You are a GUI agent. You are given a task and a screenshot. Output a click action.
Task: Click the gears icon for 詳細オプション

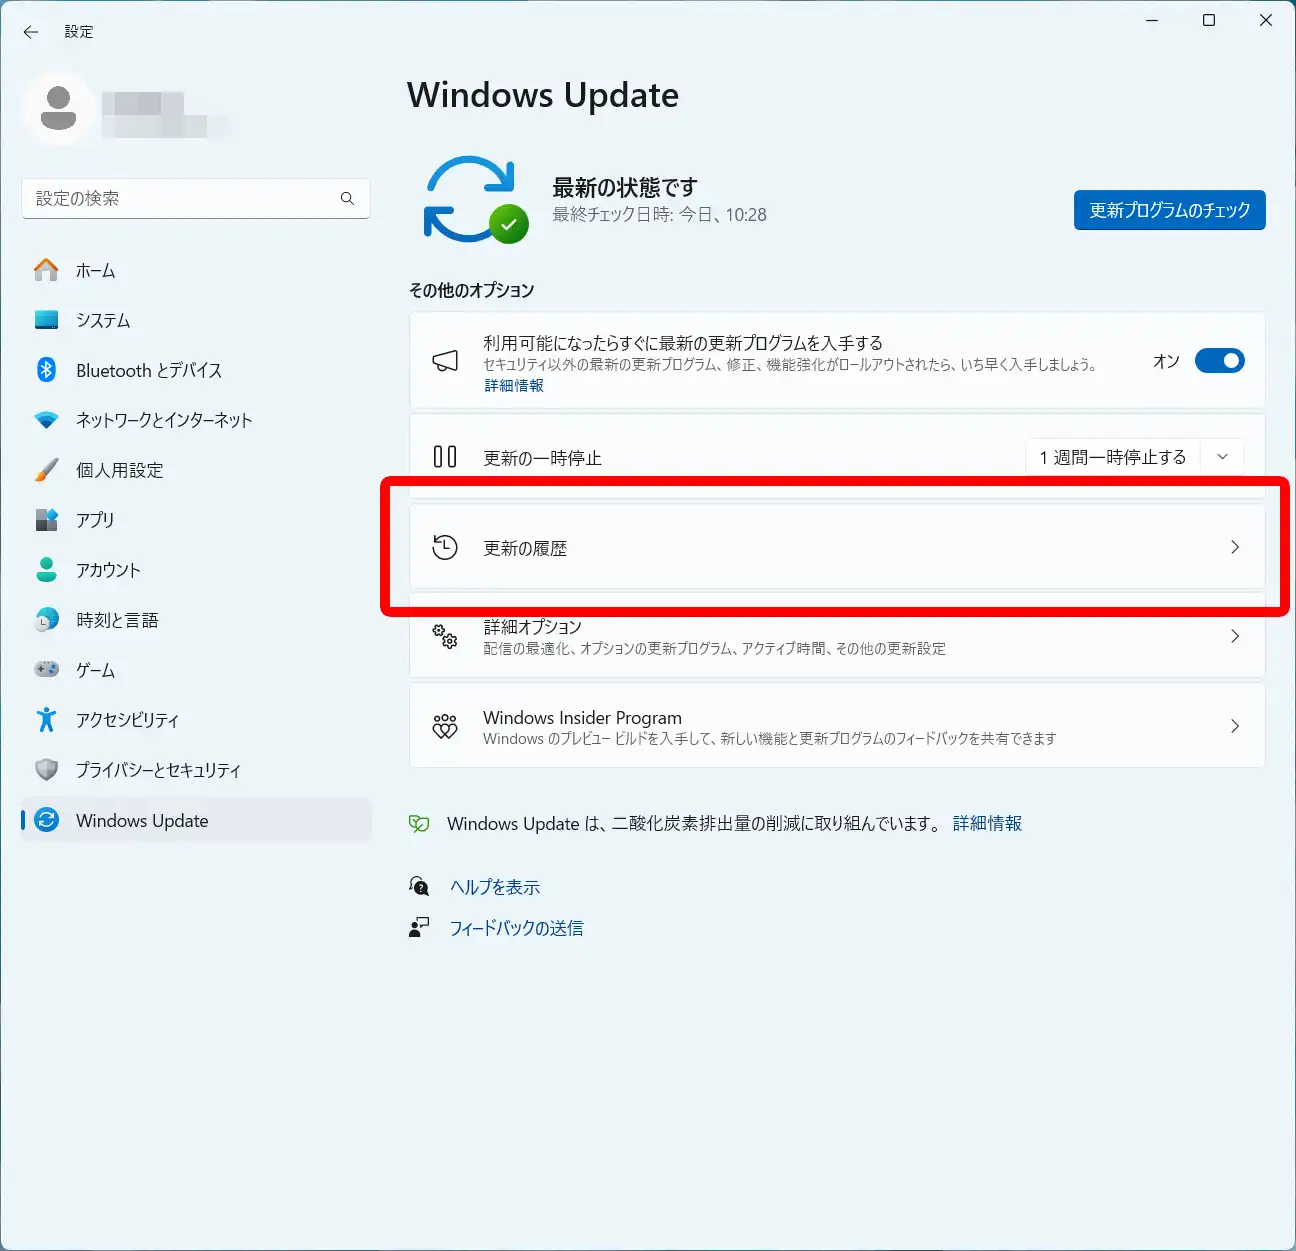point(445,636)
